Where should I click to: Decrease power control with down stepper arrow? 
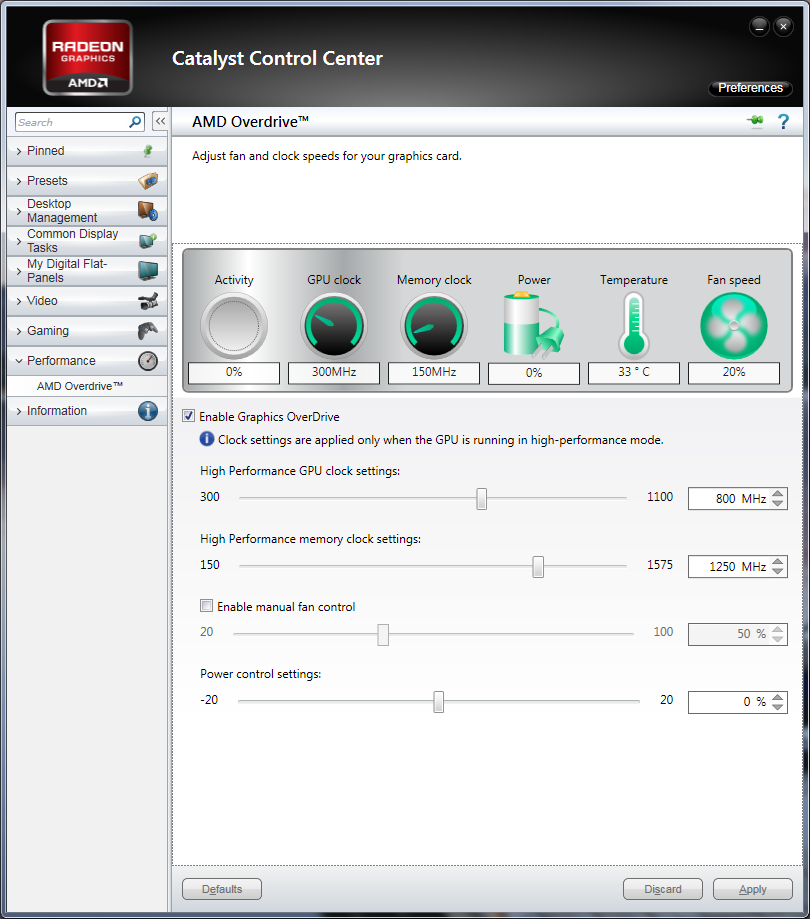[x=778, y=707]
